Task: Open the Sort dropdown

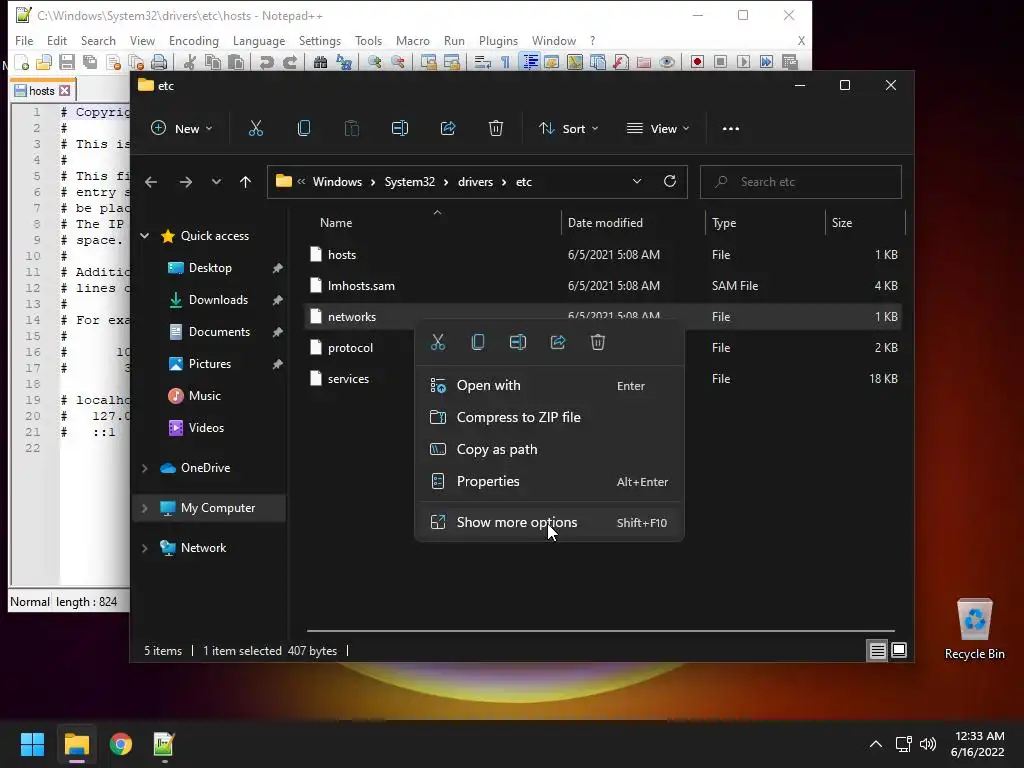Action: pos(568,129)
